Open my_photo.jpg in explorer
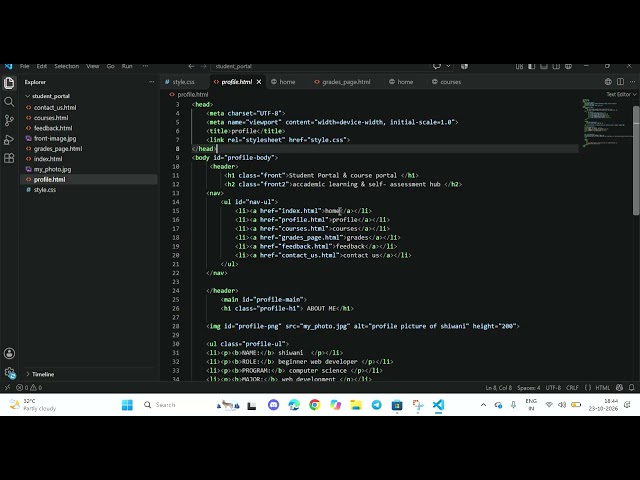Viewport: 640px width, 480px height. click(x=52, y=169)
